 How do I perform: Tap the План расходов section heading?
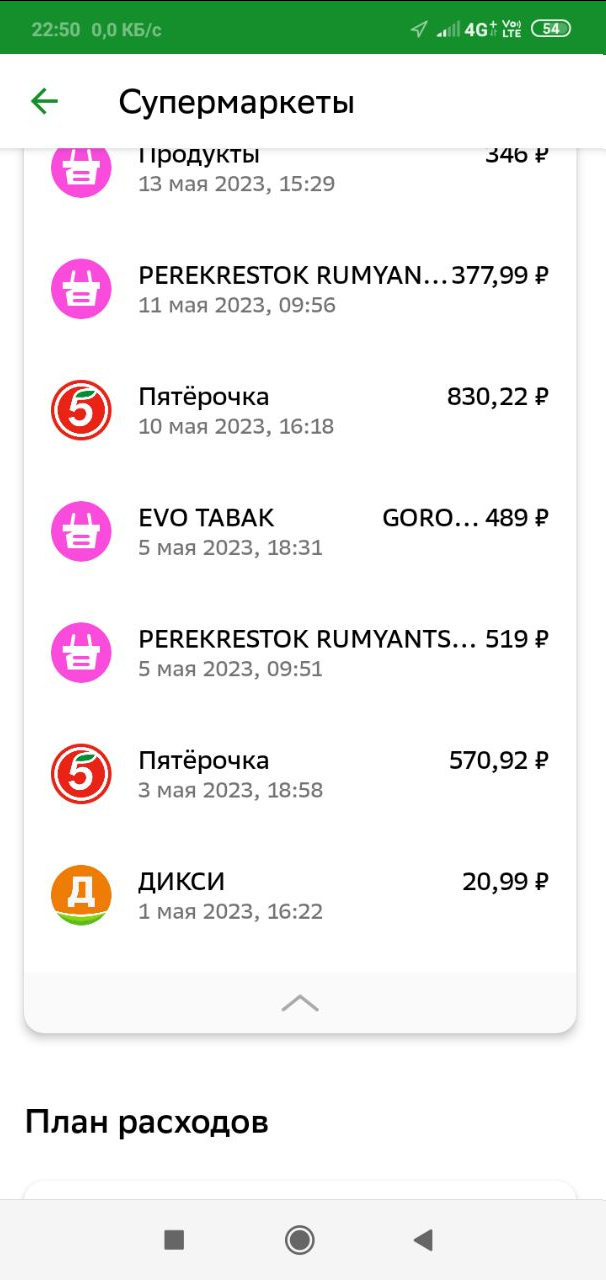click(x=147, y=1122)
